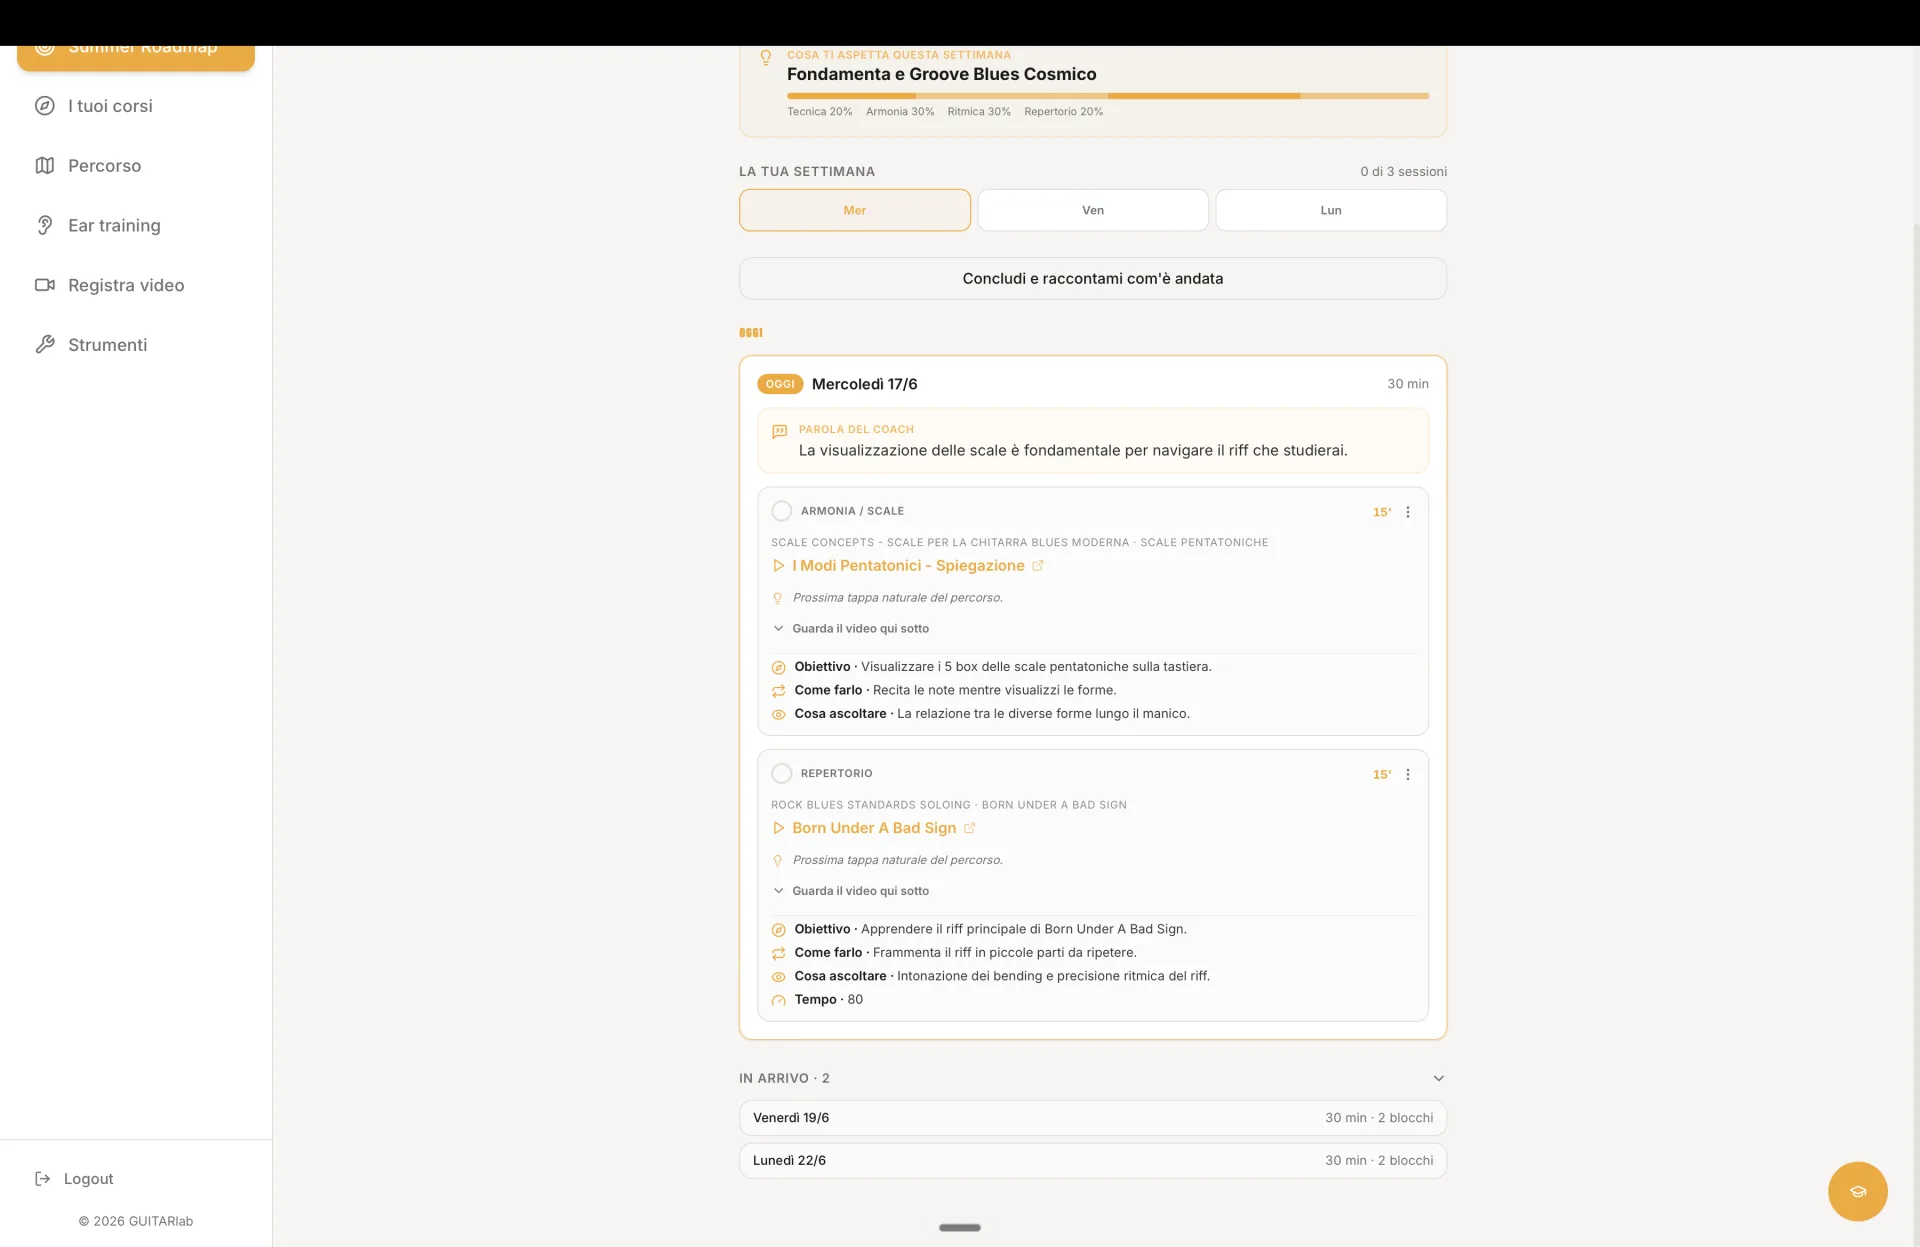Click the 15' duration of Armonia block
The image size is (1920, 1247).
click(x=1381, y=512)
